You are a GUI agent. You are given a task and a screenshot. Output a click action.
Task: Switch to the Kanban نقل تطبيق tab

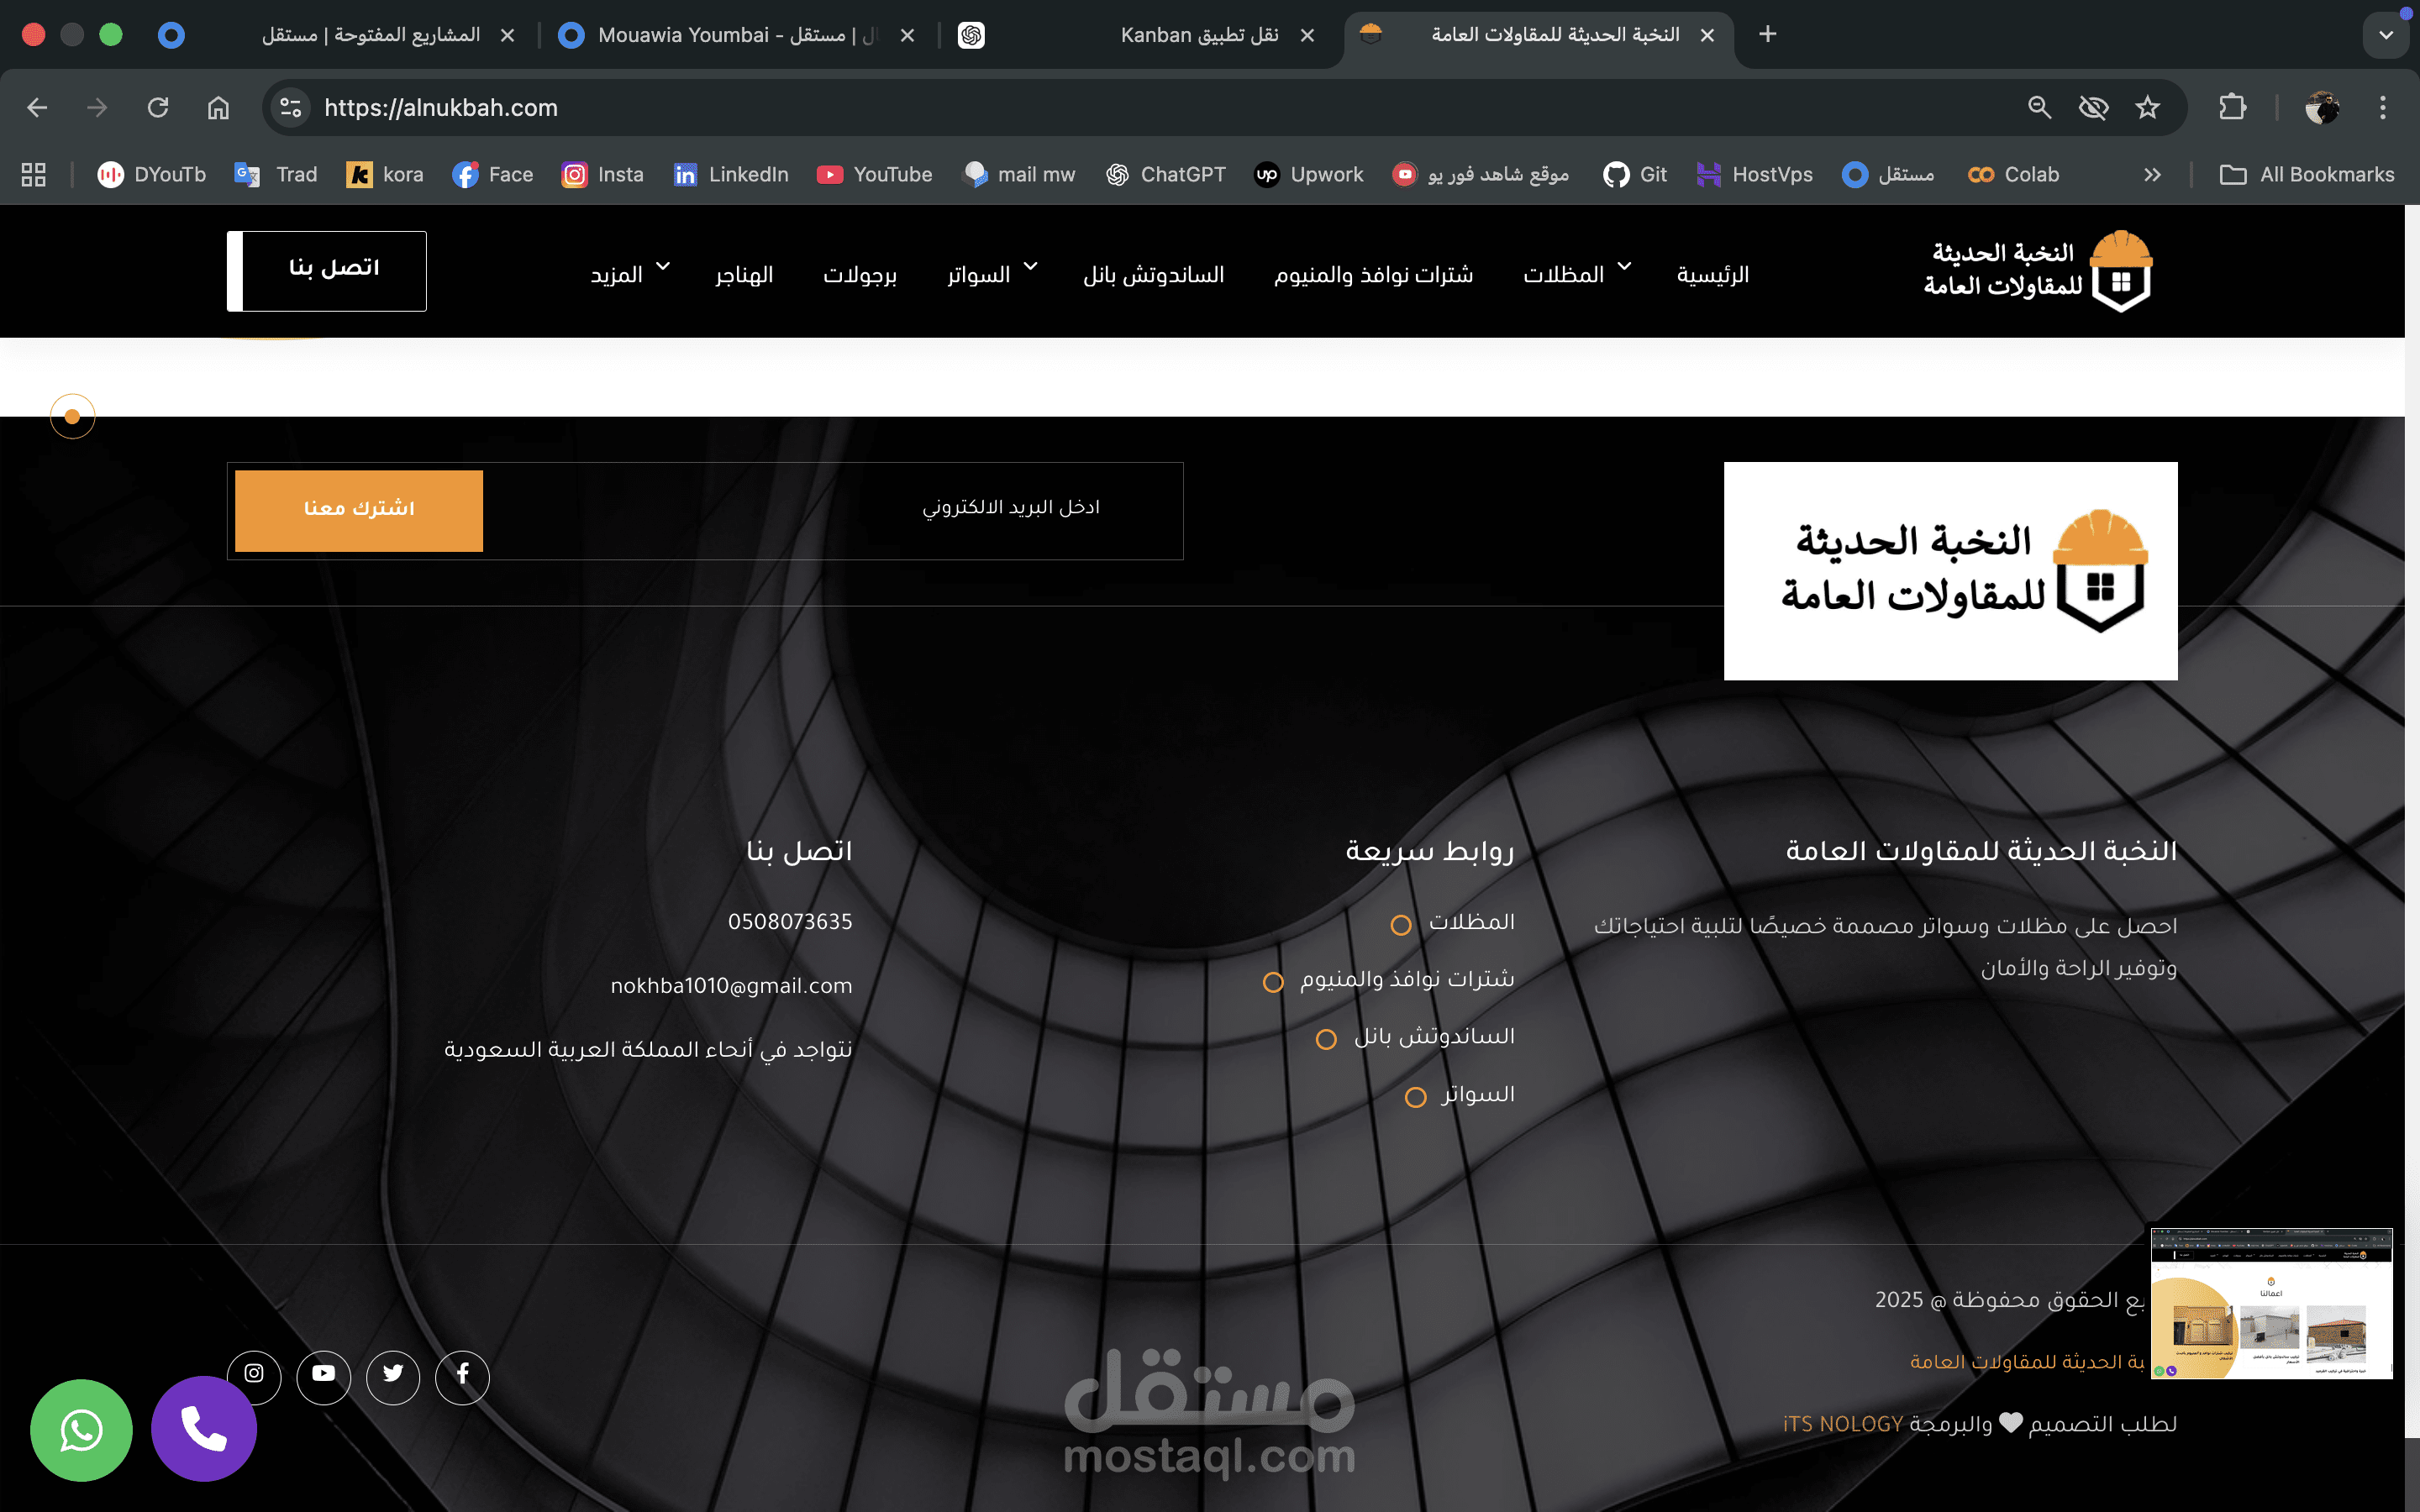coord(1197,35)
